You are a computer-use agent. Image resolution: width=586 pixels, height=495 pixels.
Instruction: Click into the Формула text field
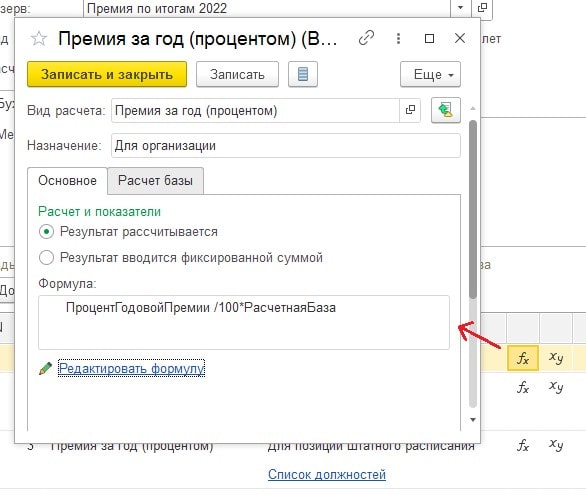tap(244, 322)
